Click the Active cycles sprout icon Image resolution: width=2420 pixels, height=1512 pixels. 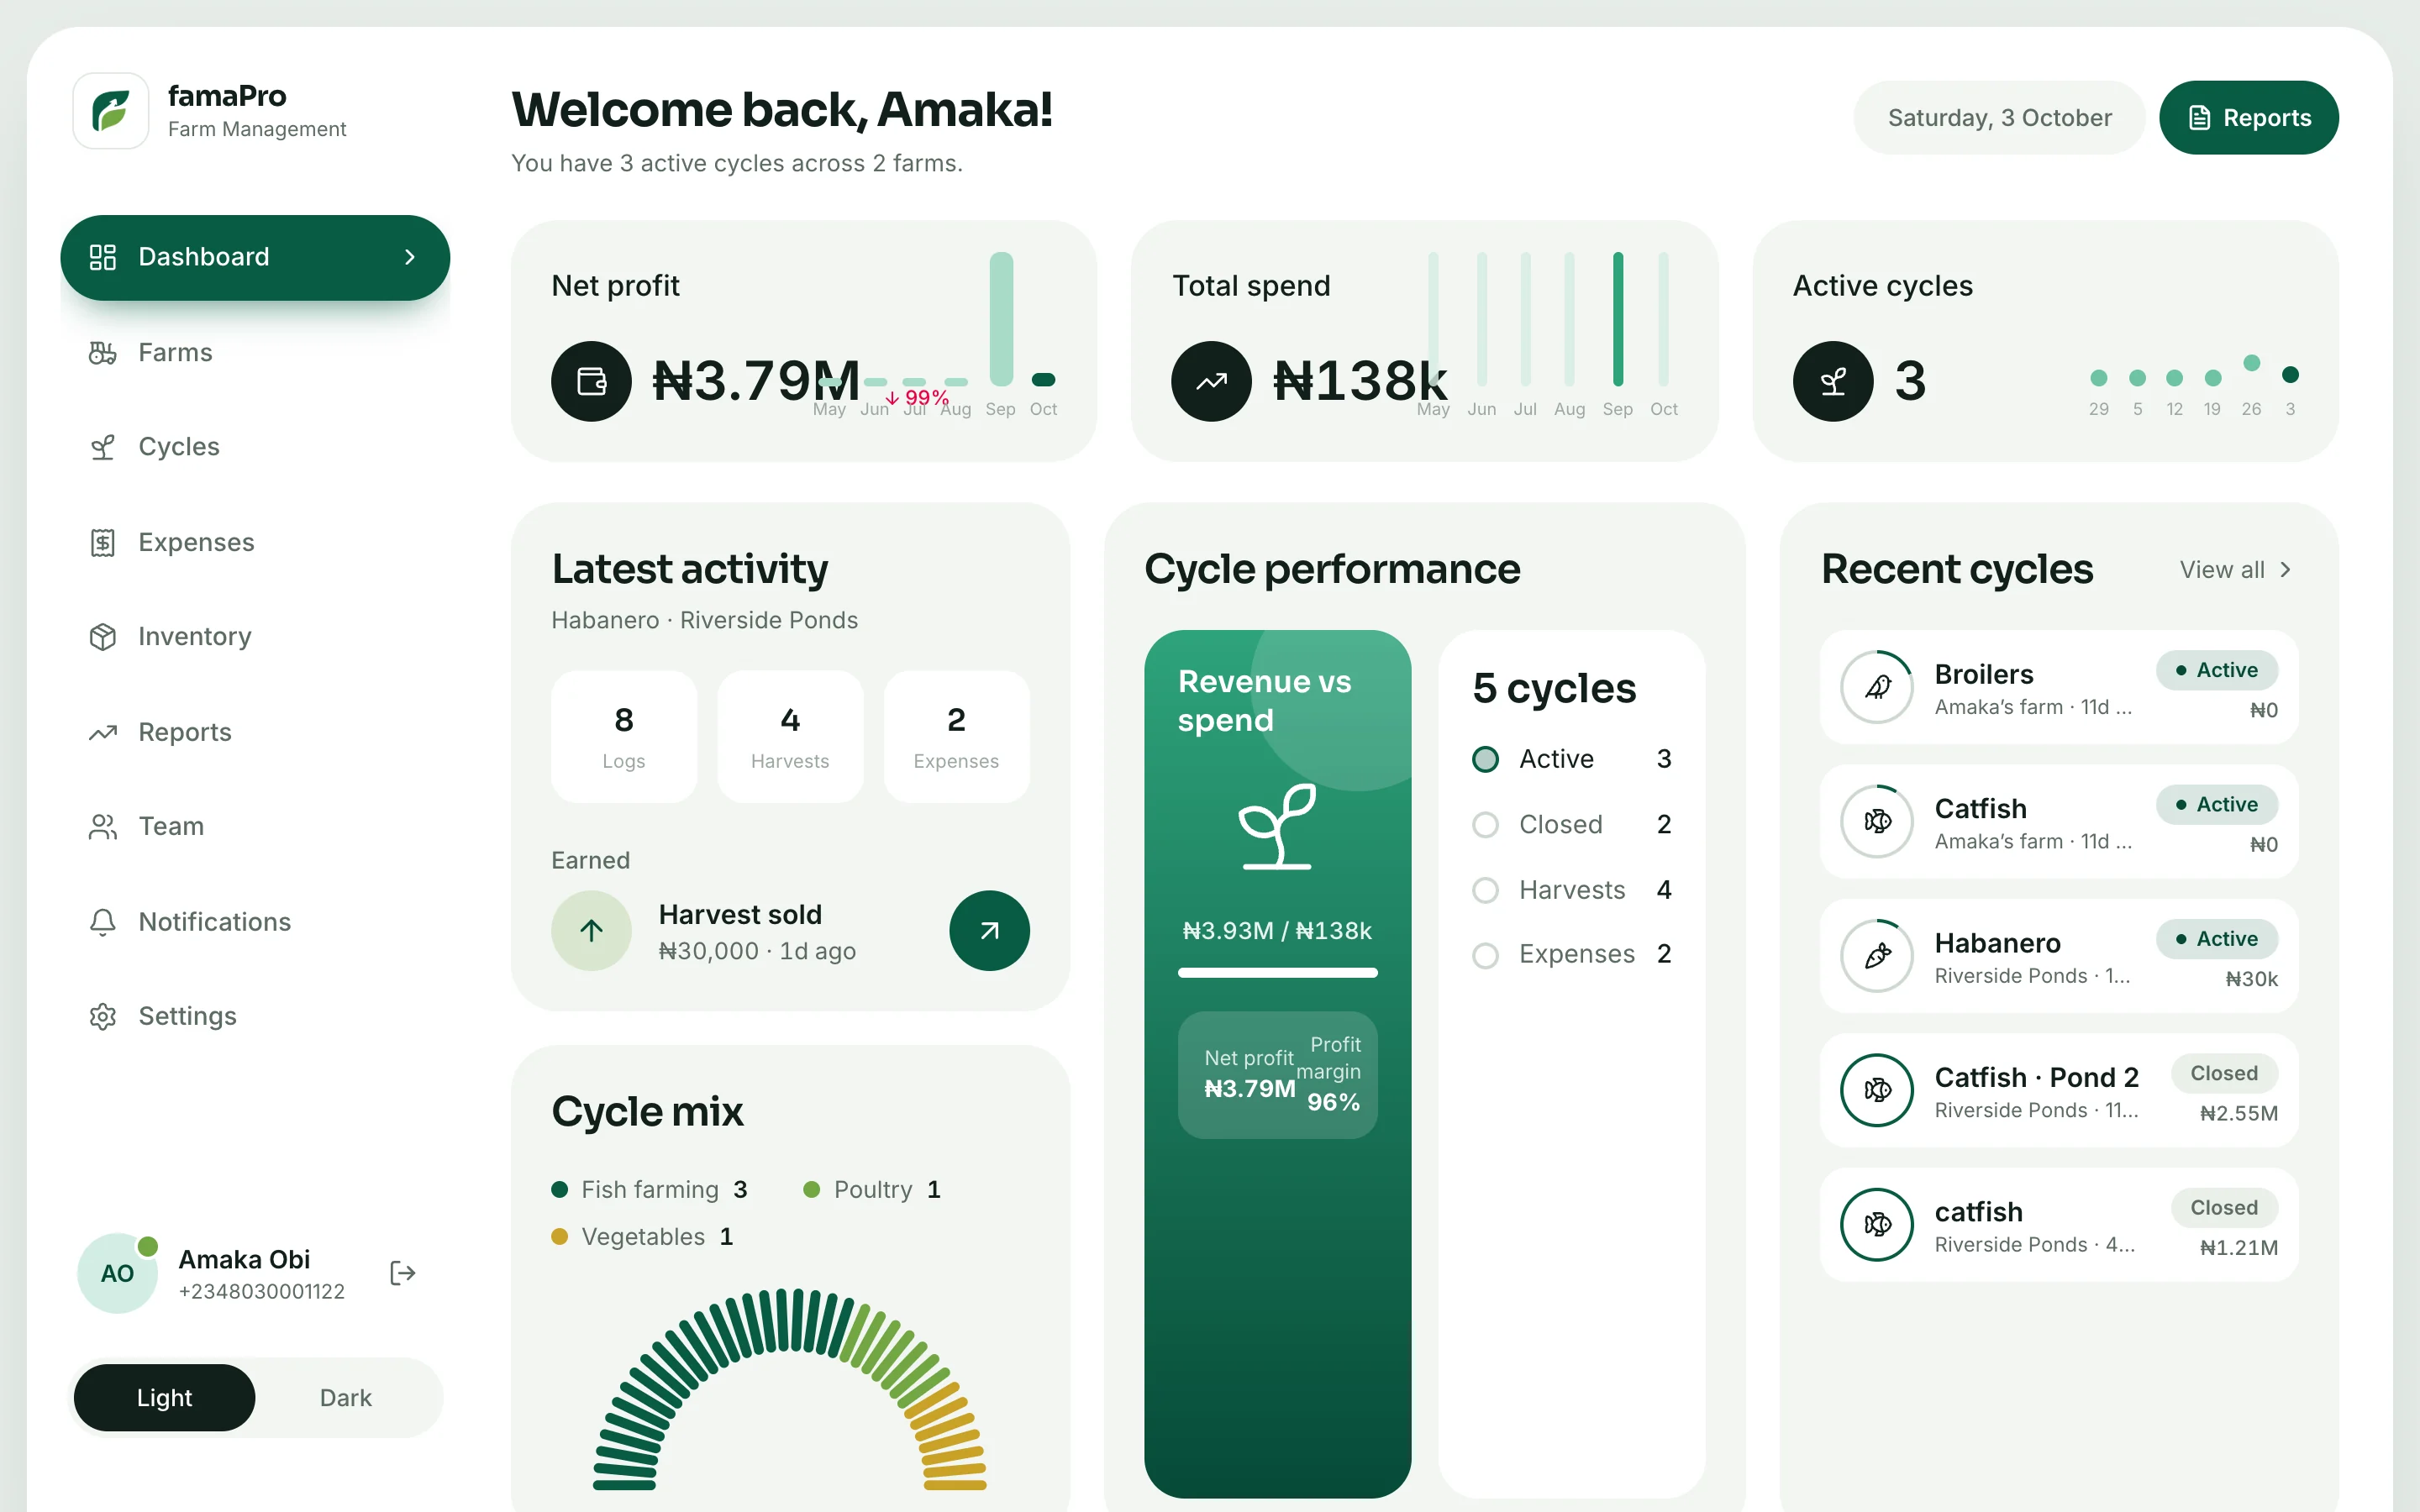[1832, 381]
